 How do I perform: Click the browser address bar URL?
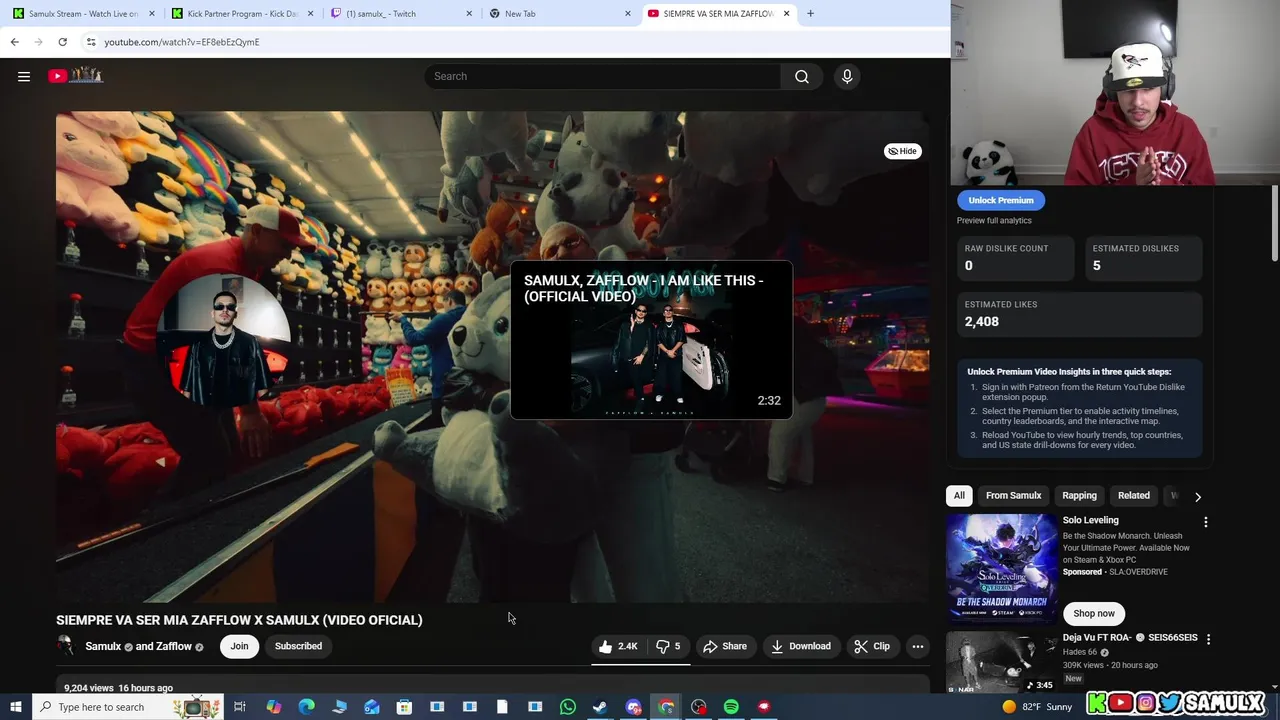click(181, 42)
